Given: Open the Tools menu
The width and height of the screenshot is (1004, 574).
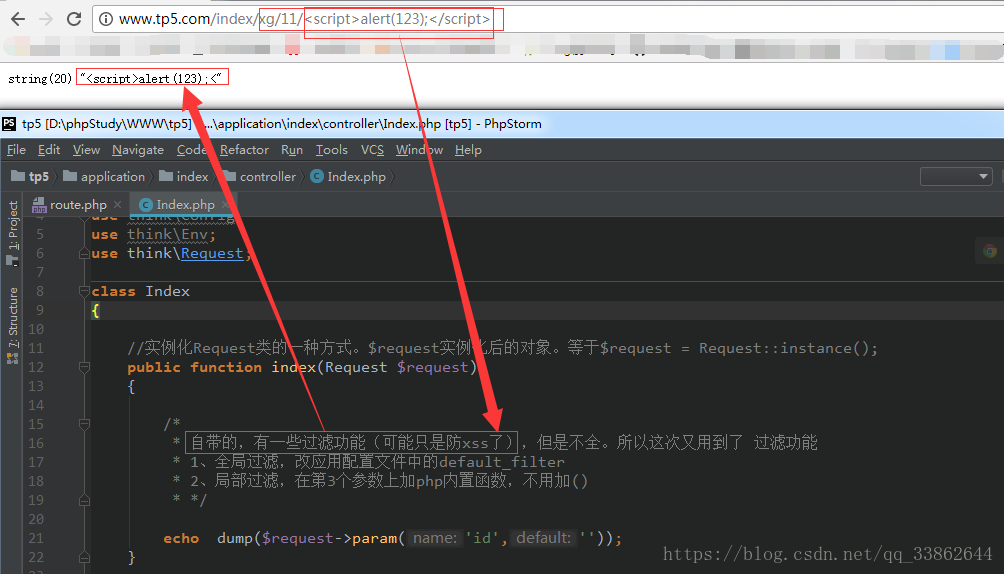Looking at the screenshot, I should point(331,150).
